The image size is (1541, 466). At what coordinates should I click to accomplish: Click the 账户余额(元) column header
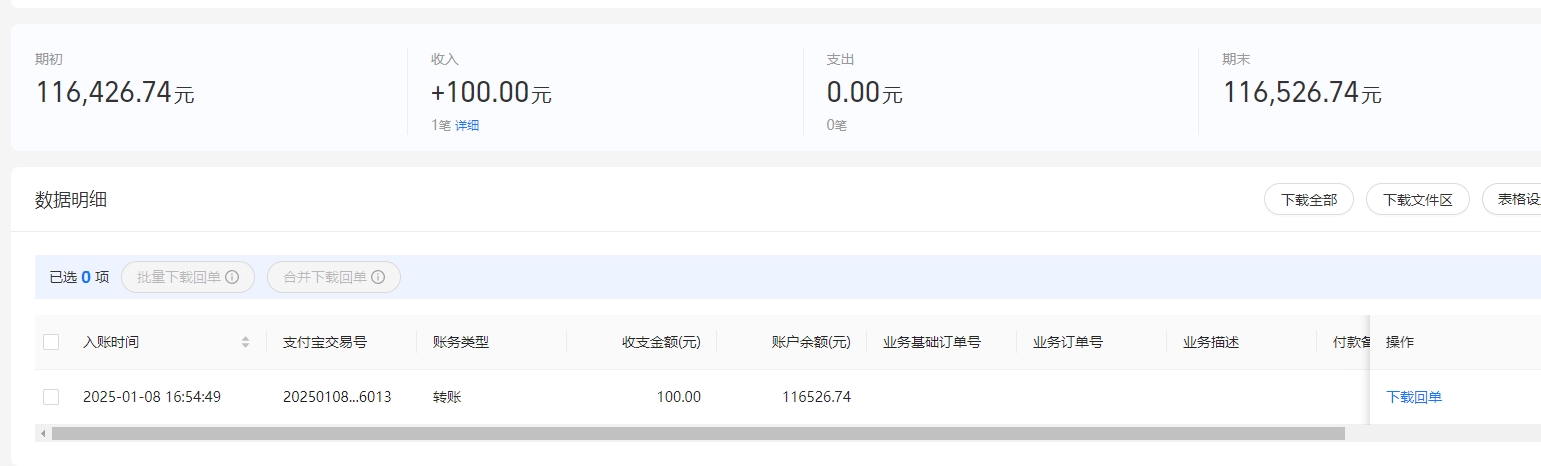click(811, 342)
